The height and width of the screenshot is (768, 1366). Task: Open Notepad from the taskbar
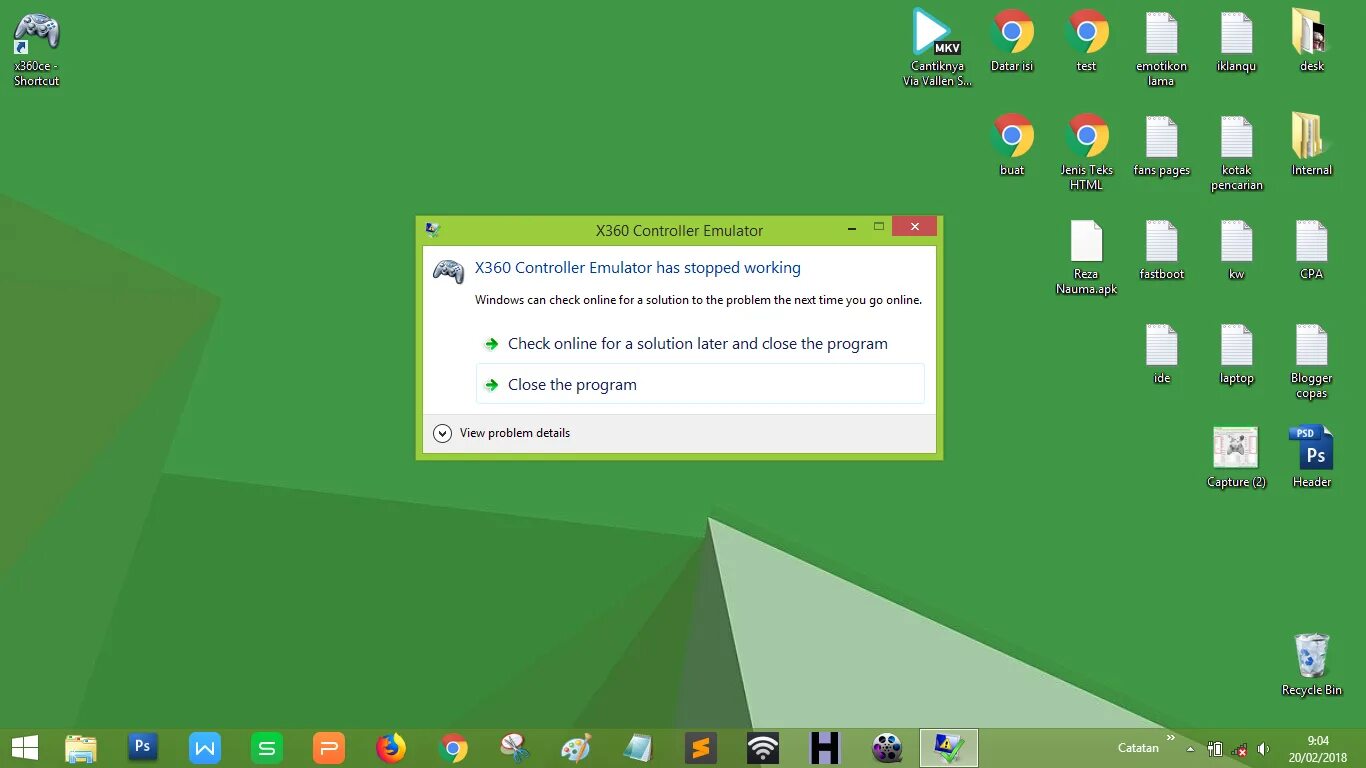click(639, 748)
